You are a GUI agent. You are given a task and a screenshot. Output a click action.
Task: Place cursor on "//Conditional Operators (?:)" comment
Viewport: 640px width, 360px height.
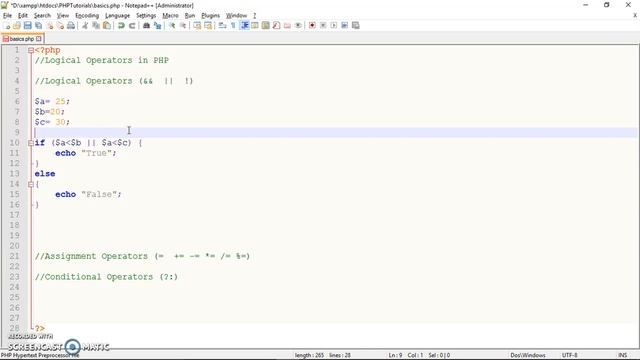coord(106,277)
